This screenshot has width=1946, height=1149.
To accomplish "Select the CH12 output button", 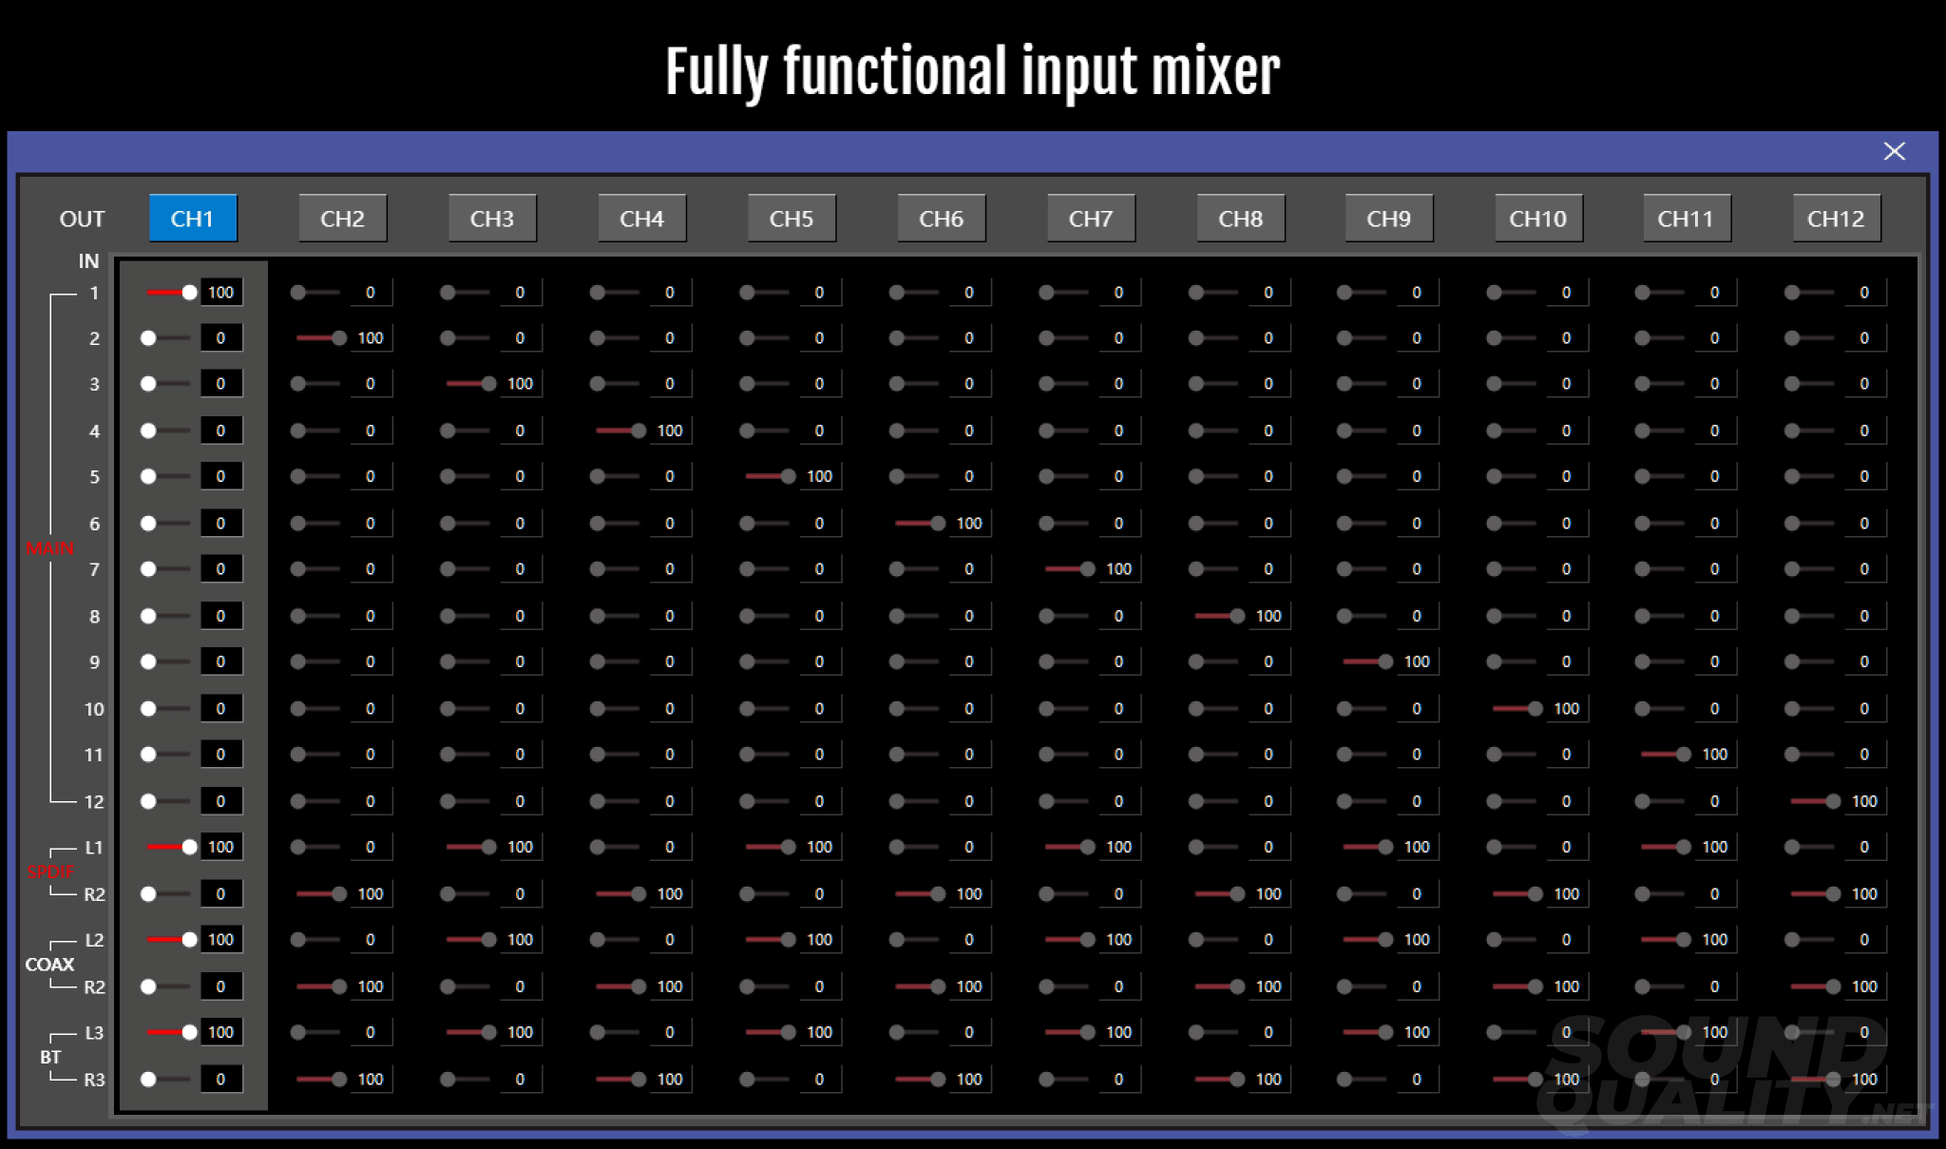I will point(1836,218).
